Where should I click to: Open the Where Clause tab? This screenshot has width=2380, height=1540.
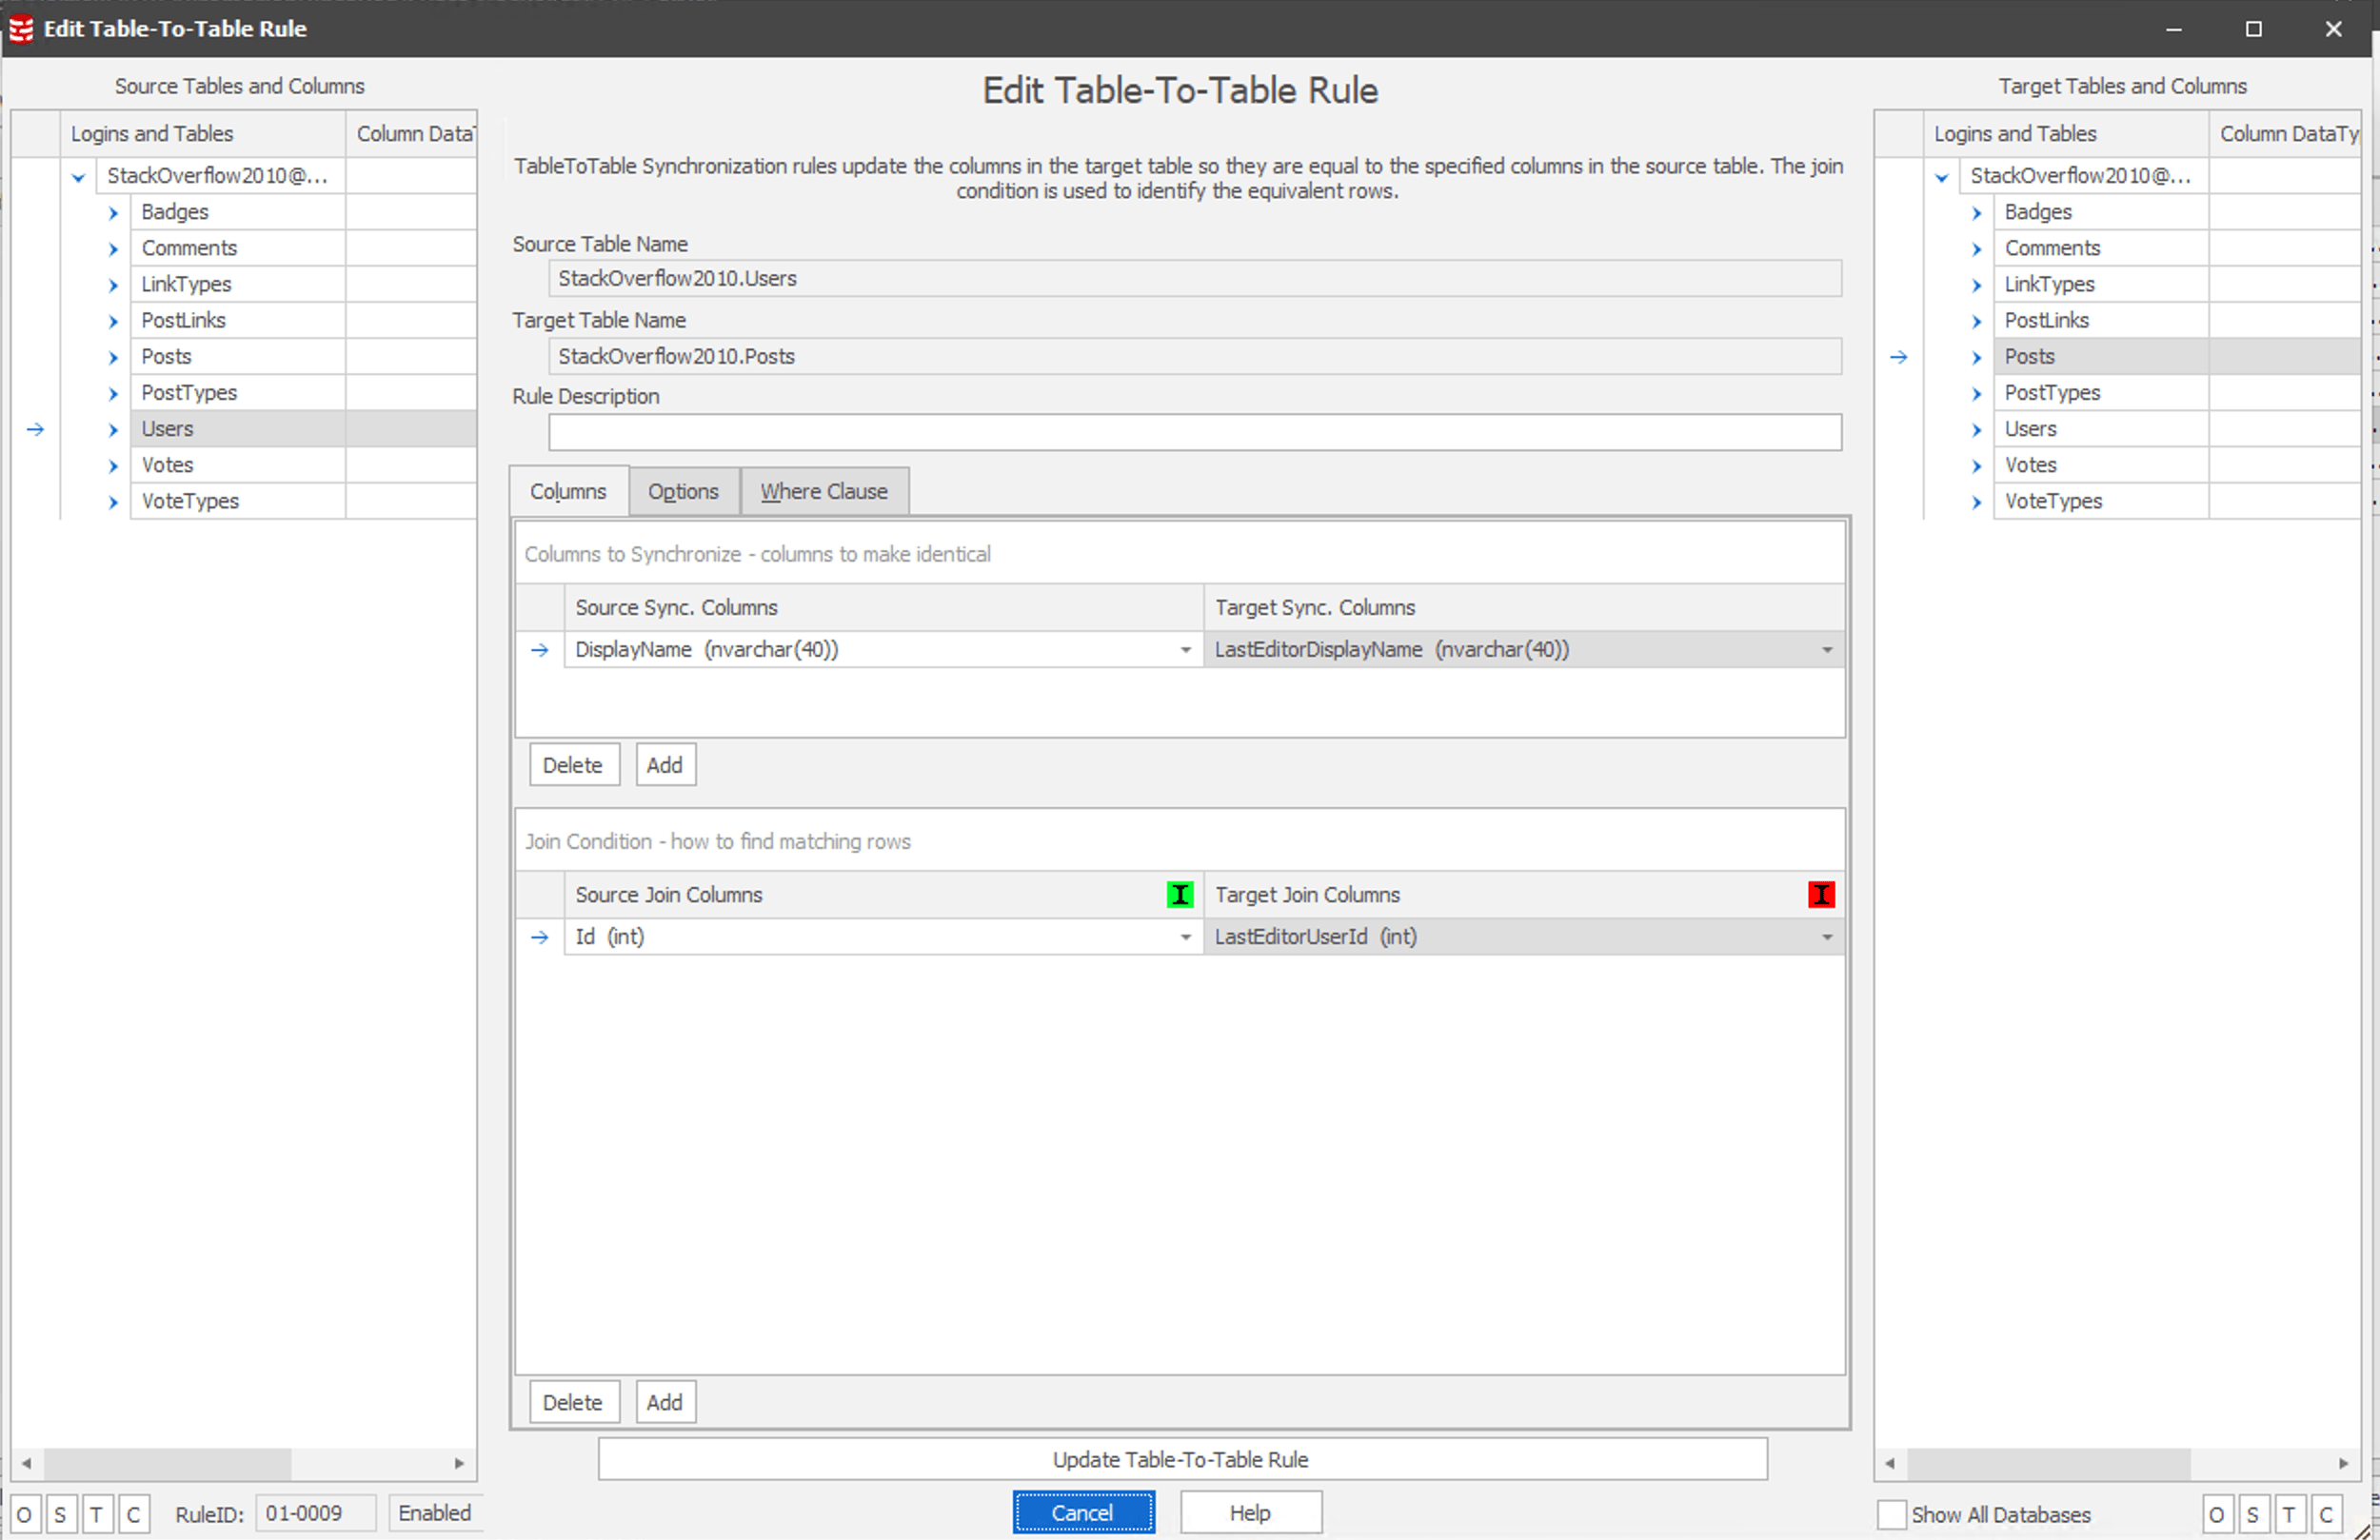point(824,491)
